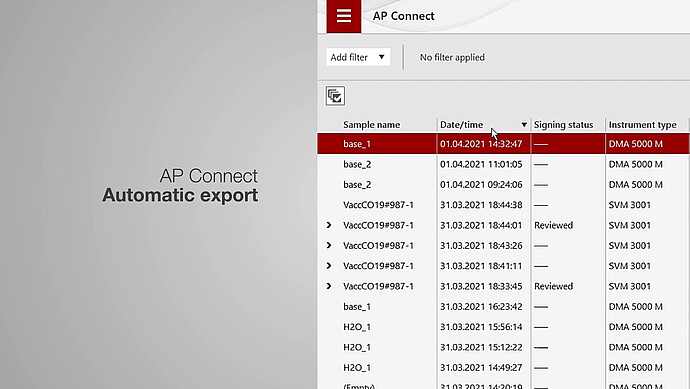Viewport: 690px width, 389px height.
Task: Expand VaccCO19#987-1 row at 18:41:11
Action: coord(329,266)
